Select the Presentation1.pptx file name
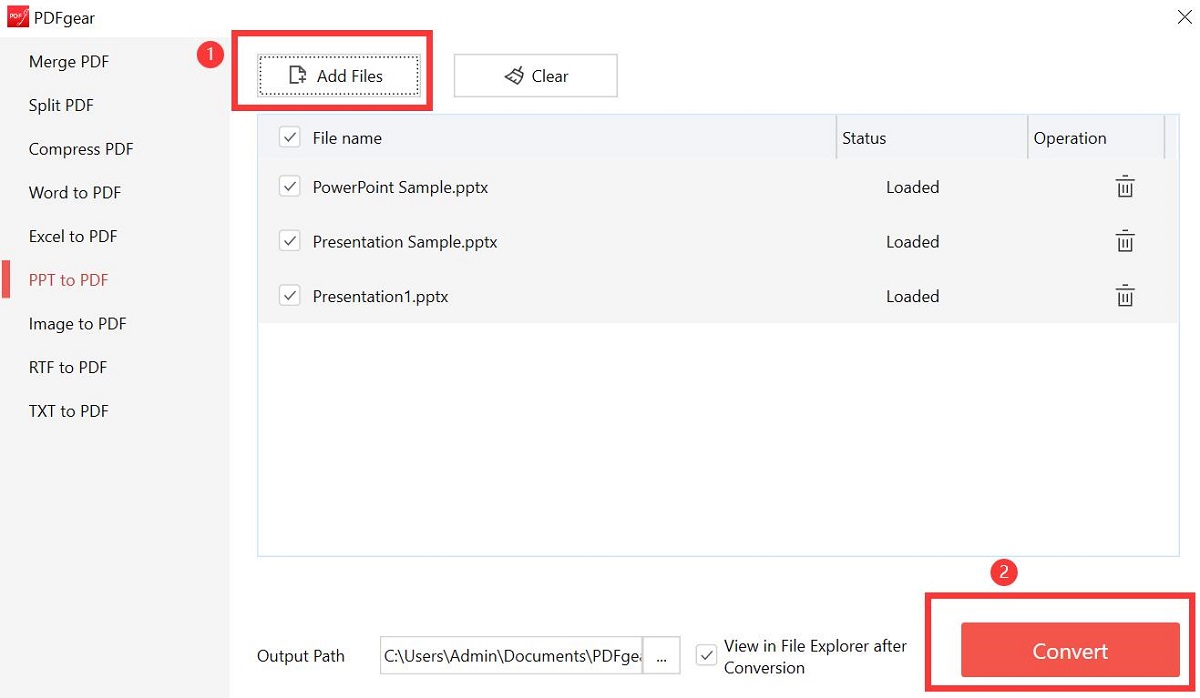Viewport: 1200px width, 698px height. coord(380,296)
